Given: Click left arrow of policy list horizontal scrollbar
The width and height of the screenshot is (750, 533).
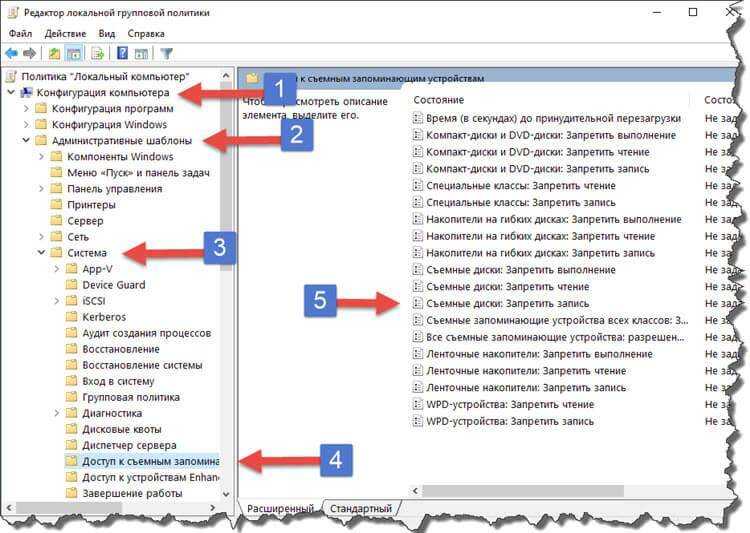Looking at the screenshot, I should [416, 490].
